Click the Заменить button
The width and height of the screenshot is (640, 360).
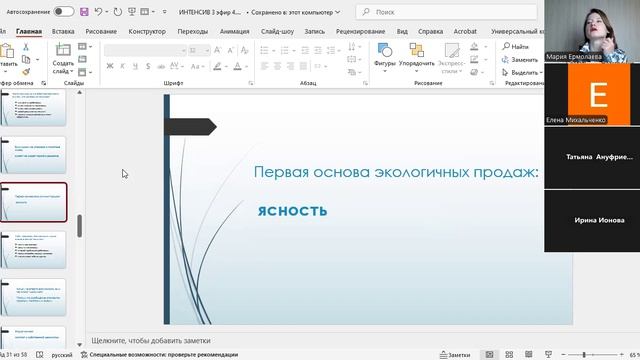point(520,60)
